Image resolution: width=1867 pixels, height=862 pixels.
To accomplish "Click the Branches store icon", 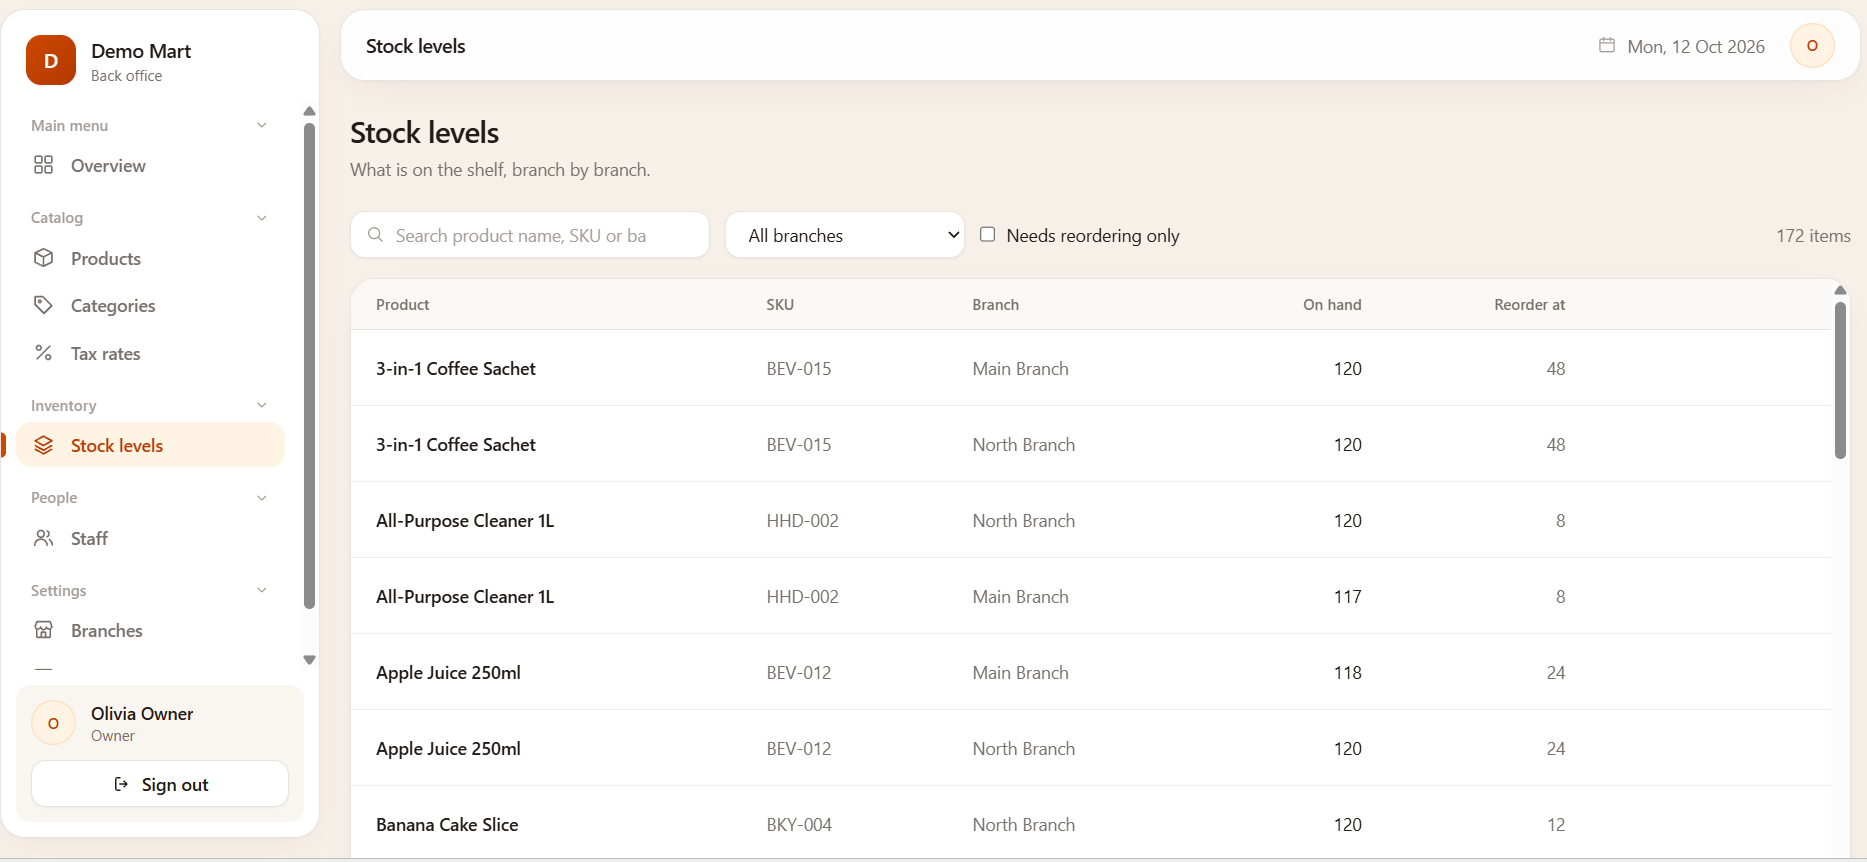I will click(43, 630).
